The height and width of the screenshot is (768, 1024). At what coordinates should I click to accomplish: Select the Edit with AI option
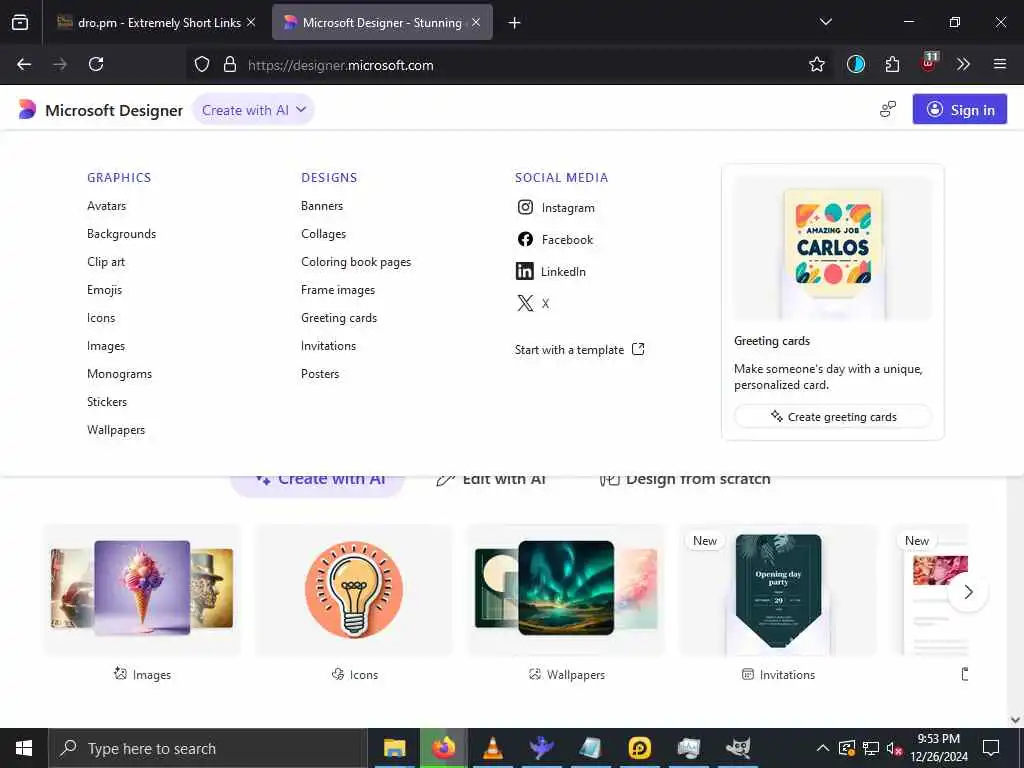coord(492,479)
